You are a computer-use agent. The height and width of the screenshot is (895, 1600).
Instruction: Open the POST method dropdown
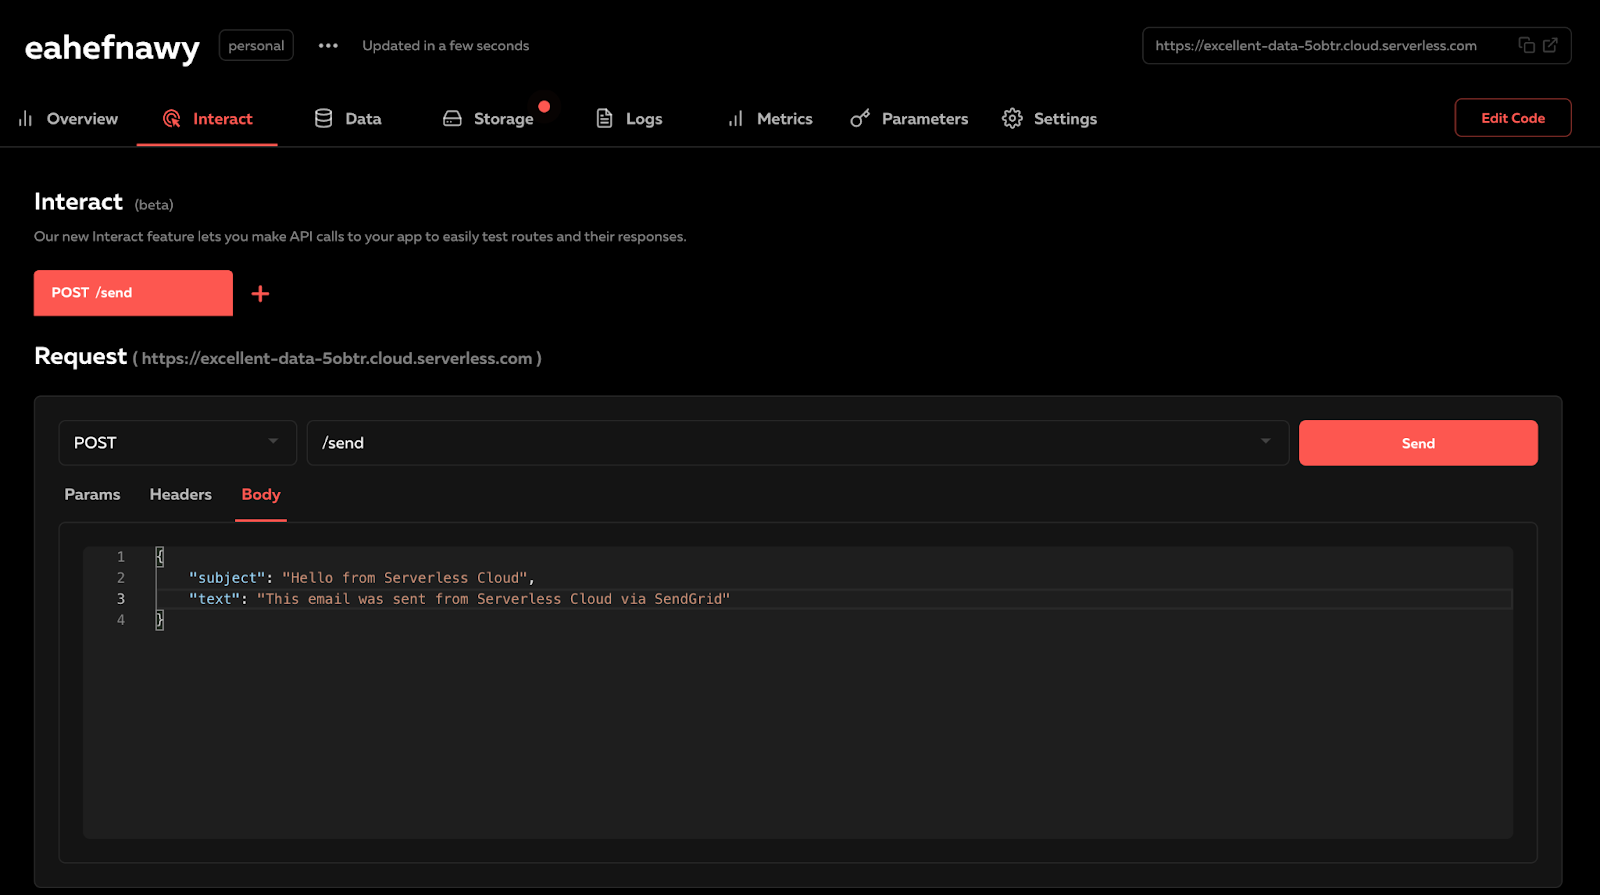(177, 443)
